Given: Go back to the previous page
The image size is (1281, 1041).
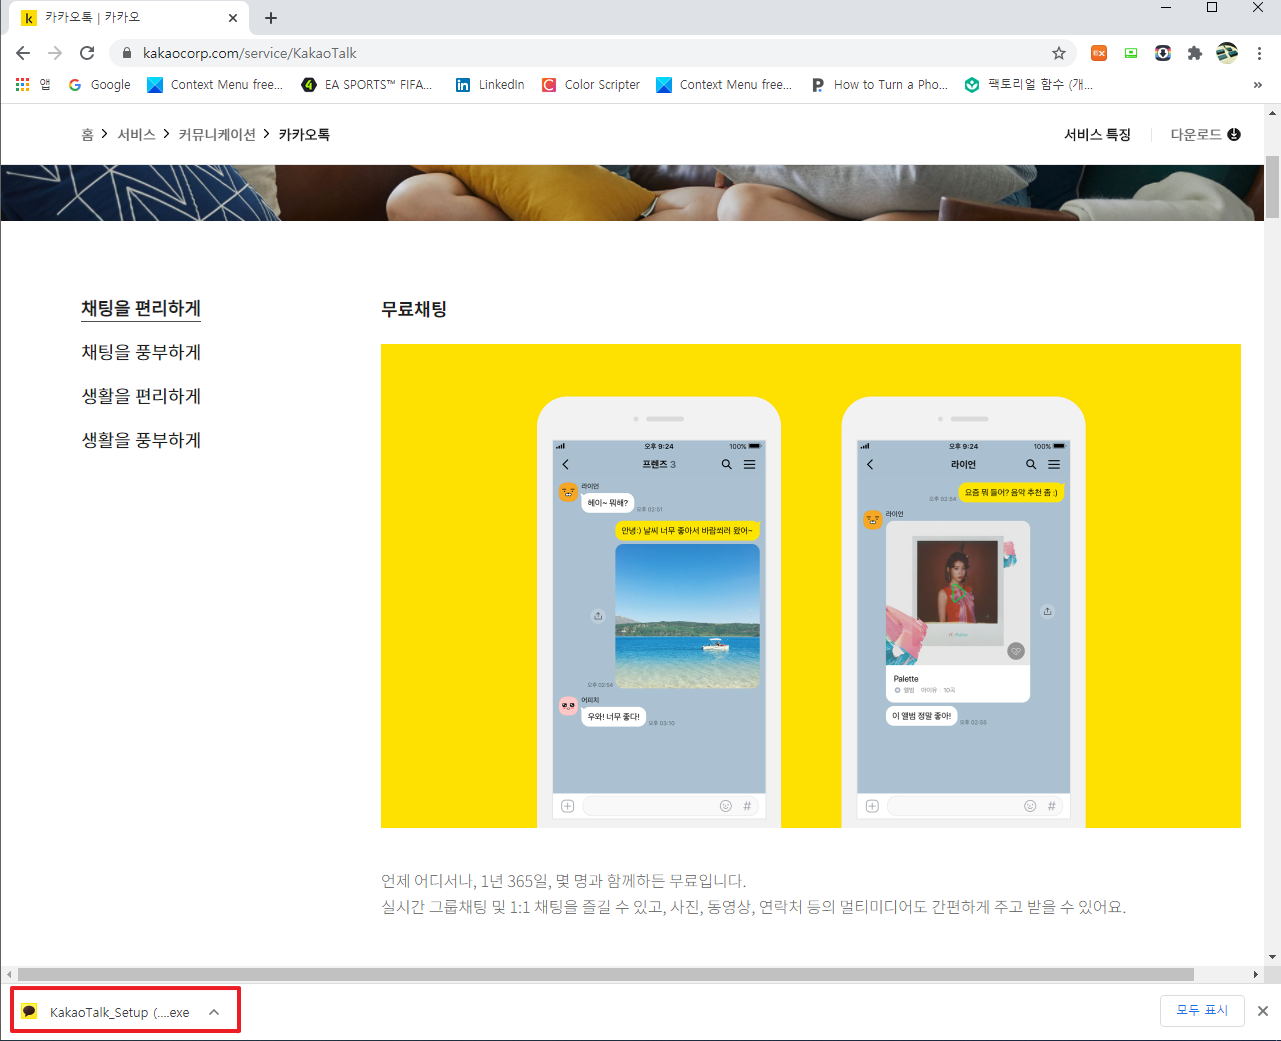Looking at the screenshot, I should coord(23,53).
